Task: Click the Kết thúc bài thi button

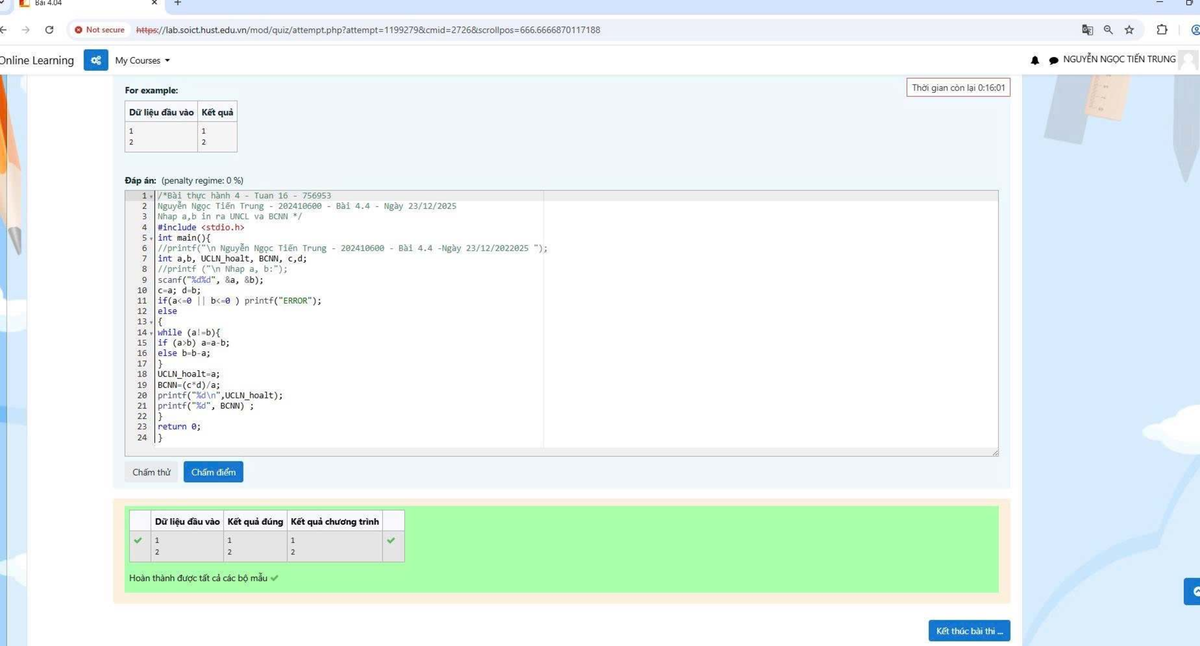Action: tap(968, 631)
